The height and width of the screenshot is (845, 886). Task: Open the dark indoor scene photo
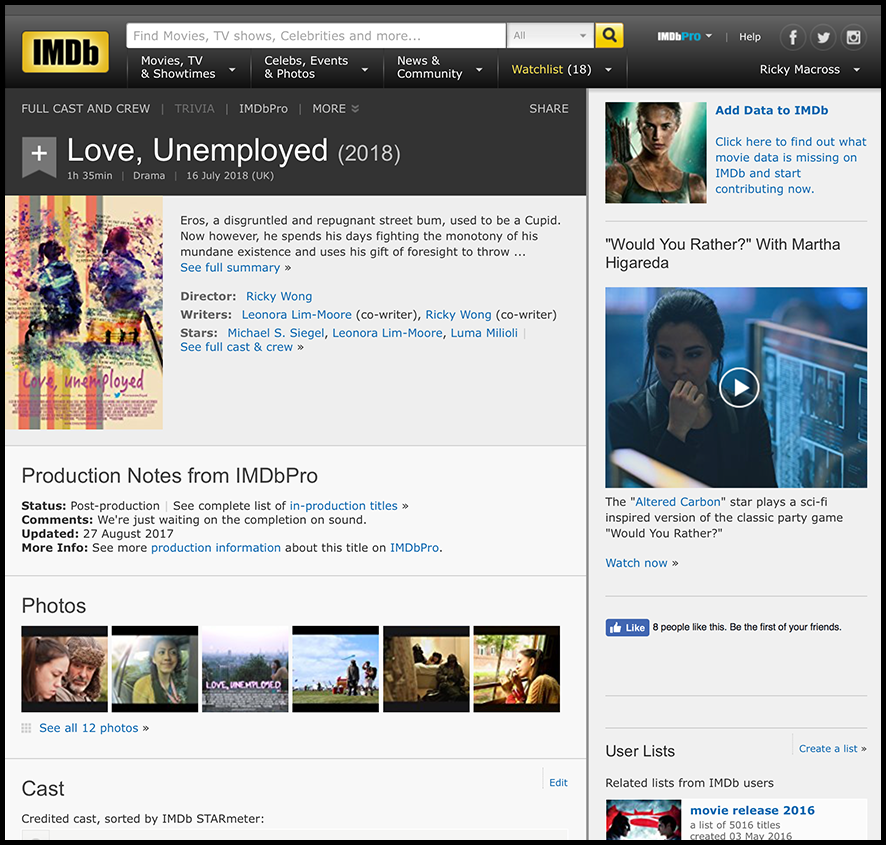pyautogui.click(x=426, y=669)
